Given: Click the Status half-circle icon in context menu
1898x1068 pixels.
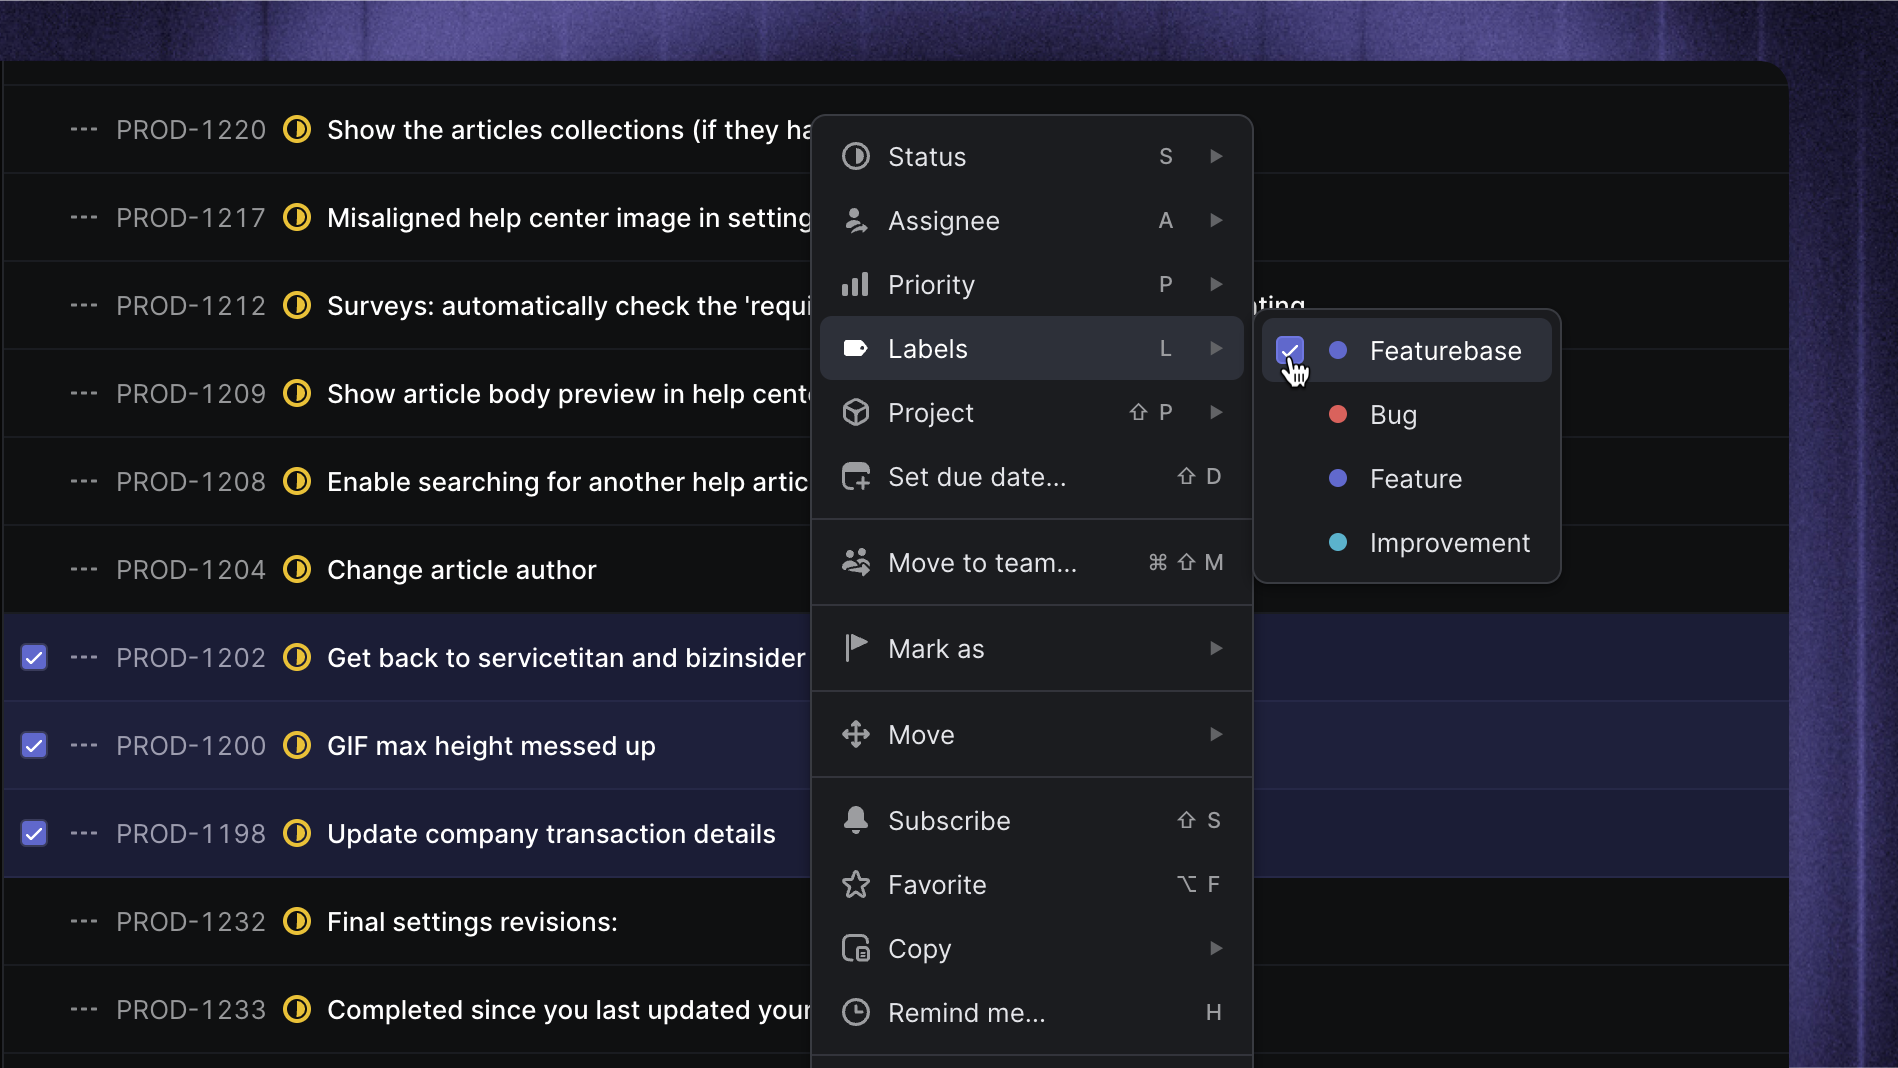Looking at the screenshot, I should tap(856, 157).
